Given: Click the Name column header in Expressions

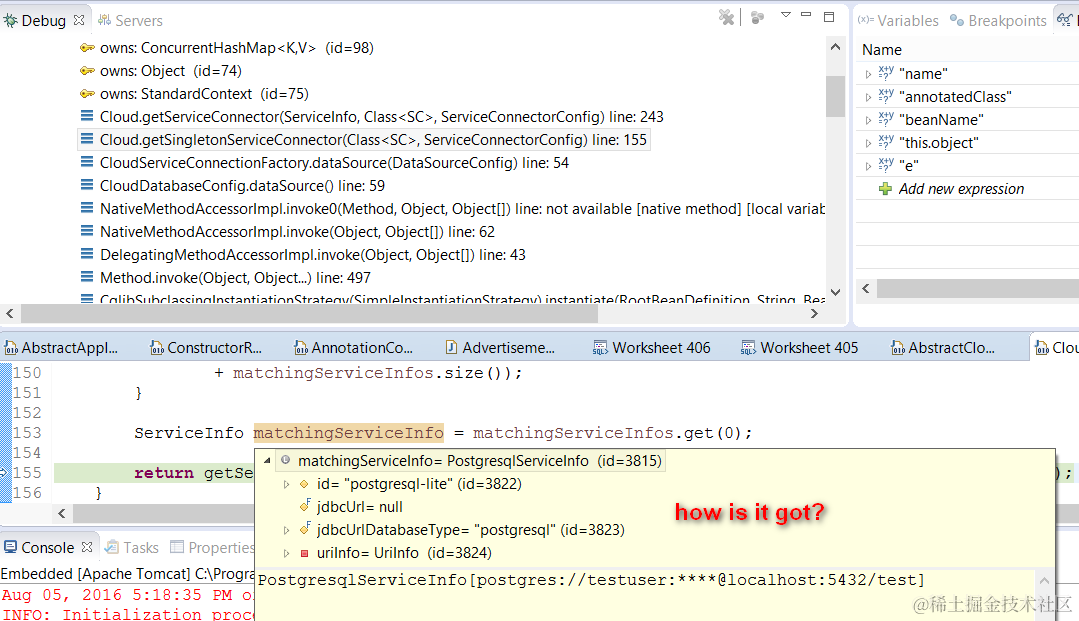Looking at the screenshot, I should pyautogui.click(x=882, y=50).
